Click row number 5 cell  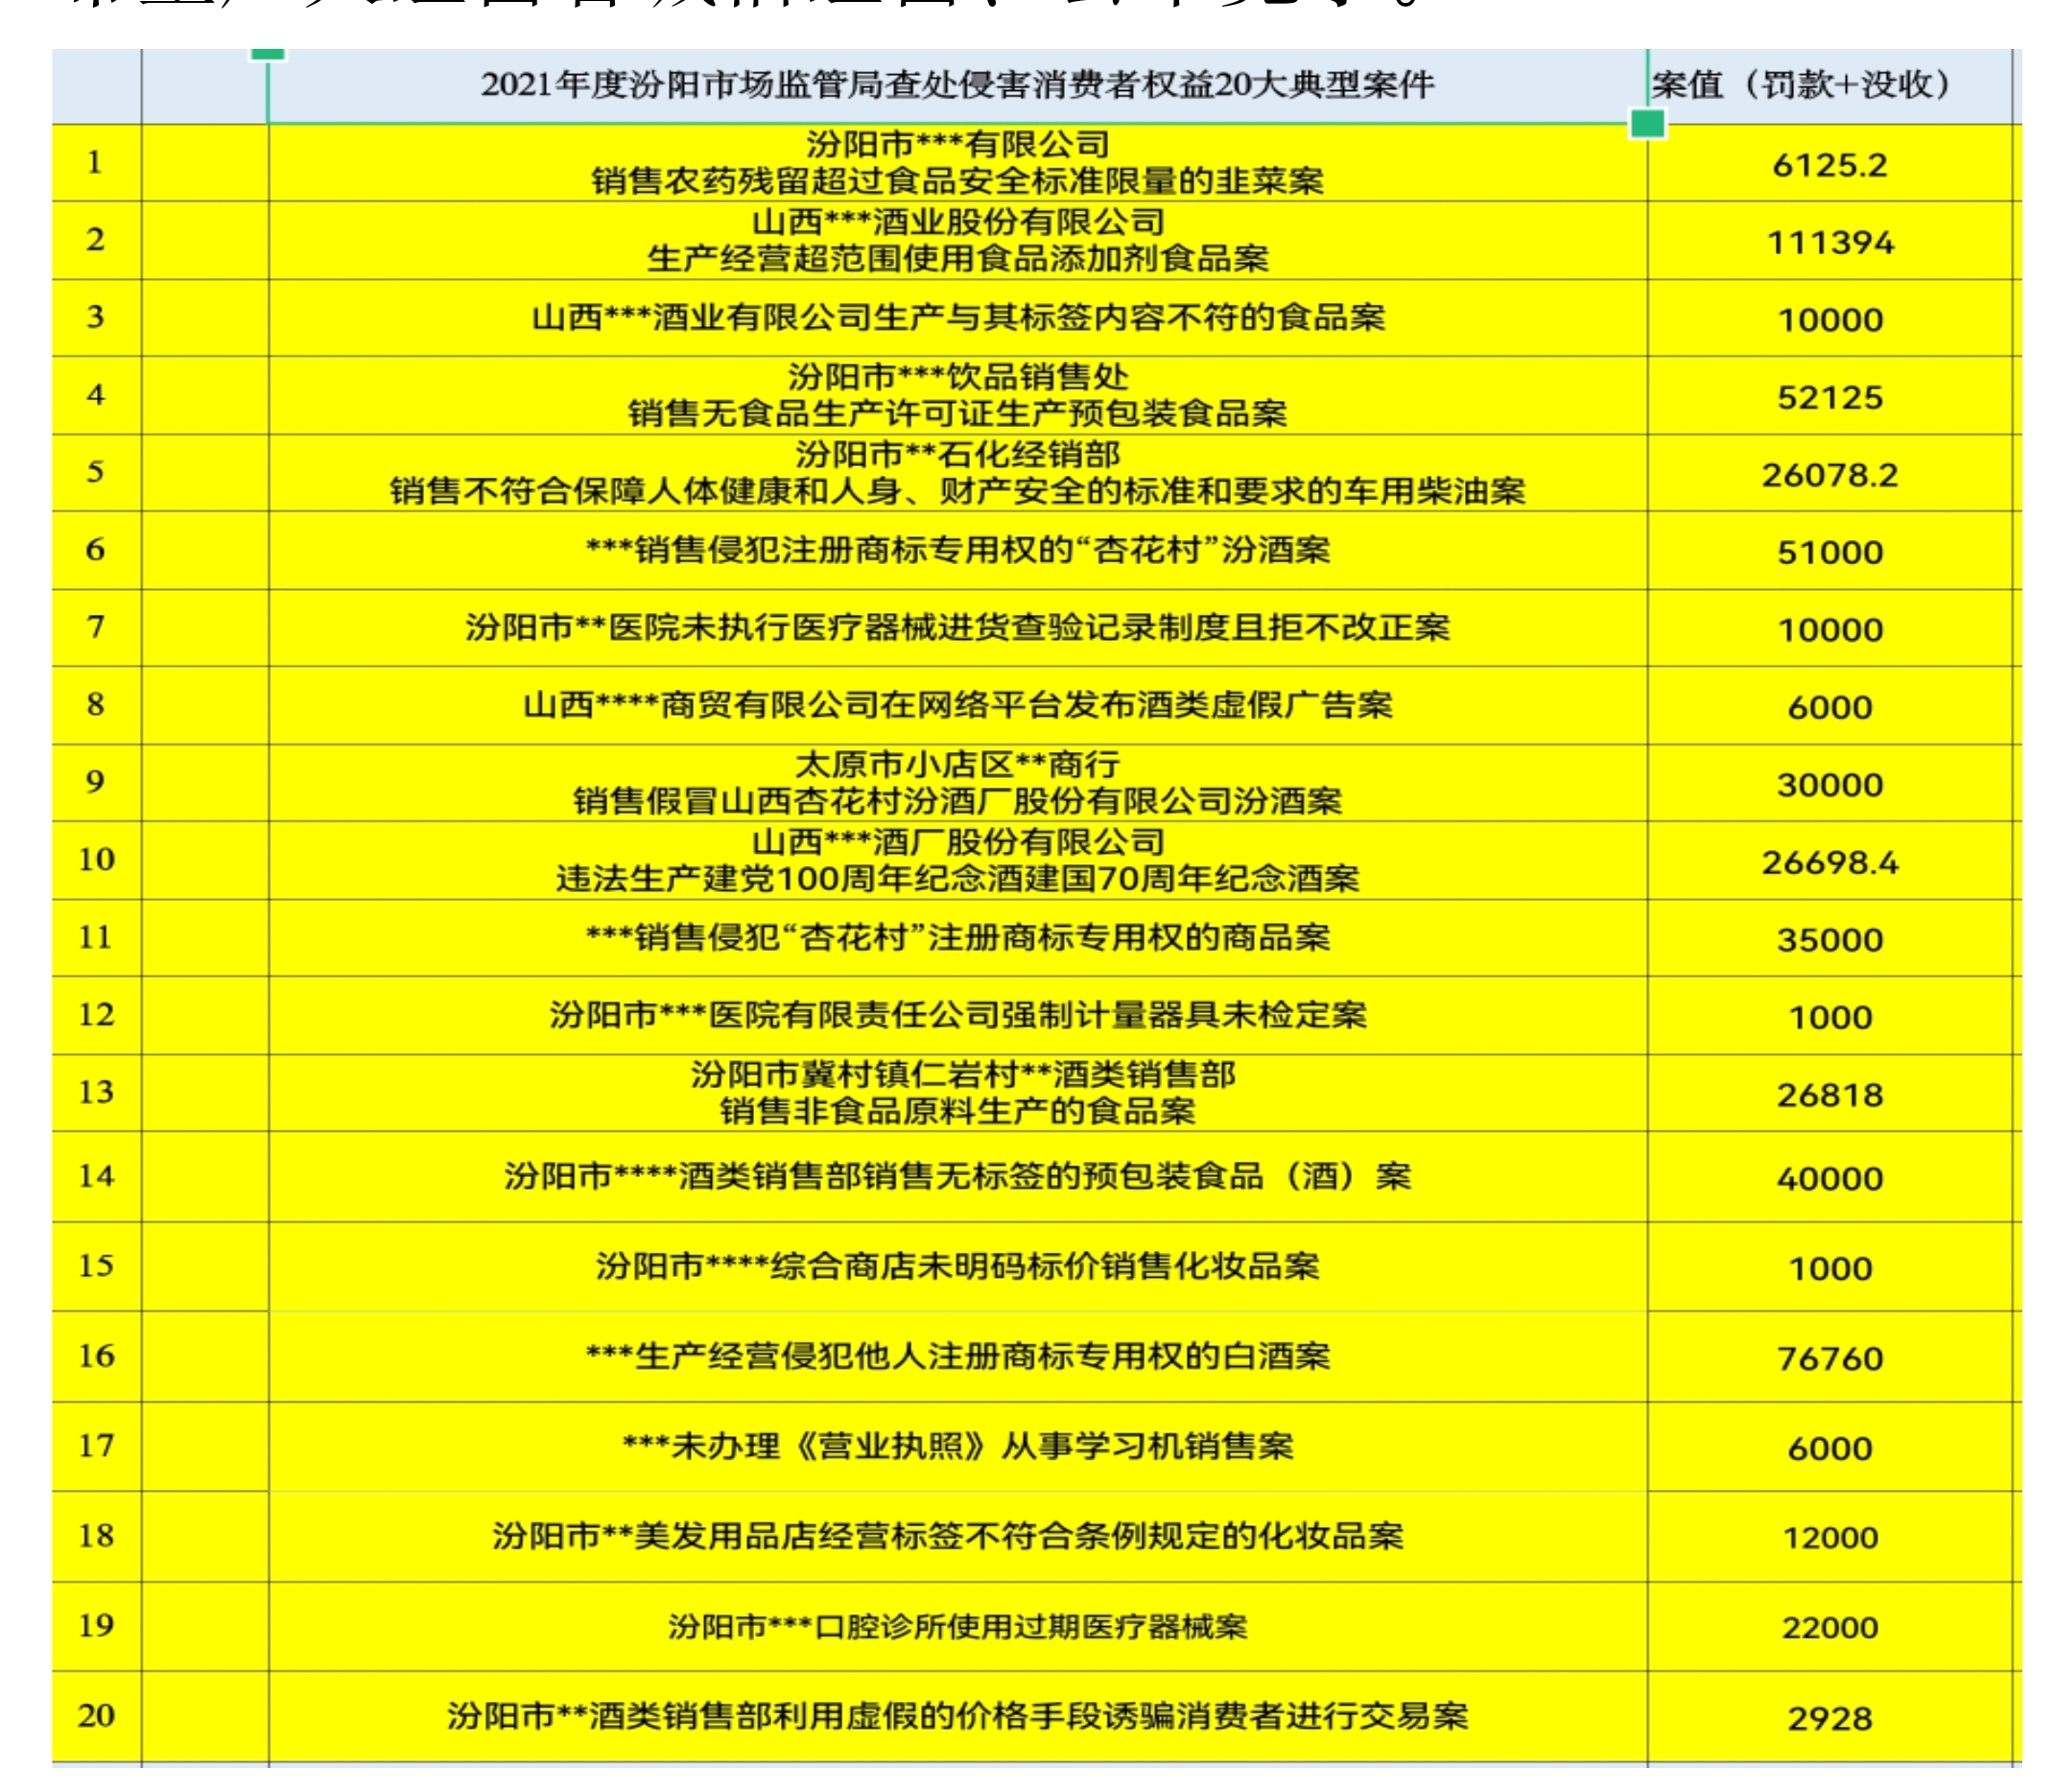(96, 473)
